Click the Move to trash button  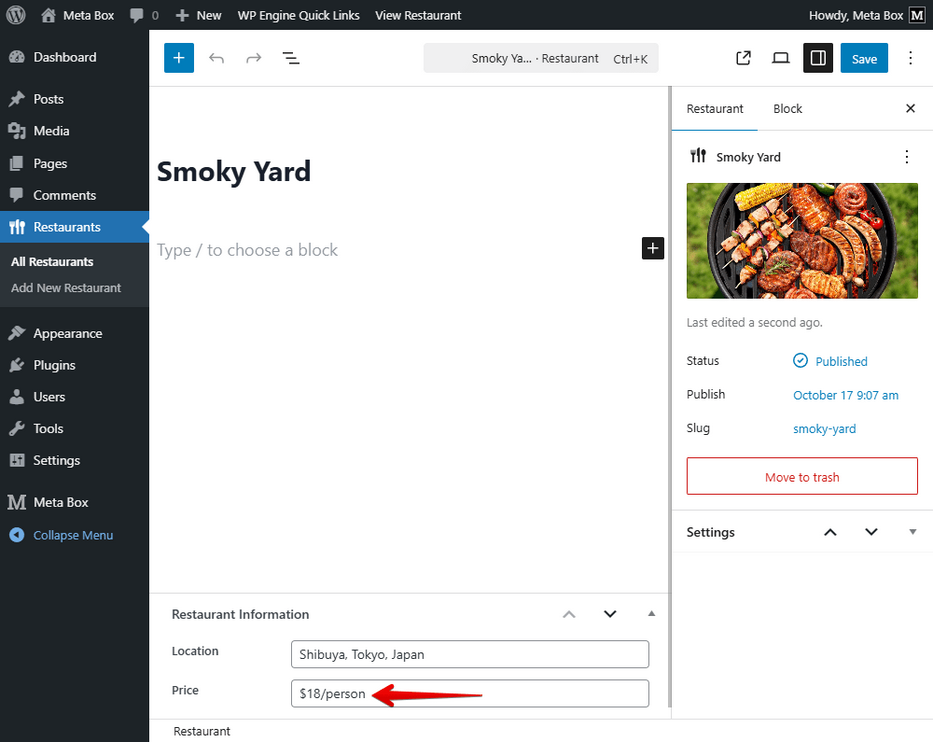click(x=802, y=477)
